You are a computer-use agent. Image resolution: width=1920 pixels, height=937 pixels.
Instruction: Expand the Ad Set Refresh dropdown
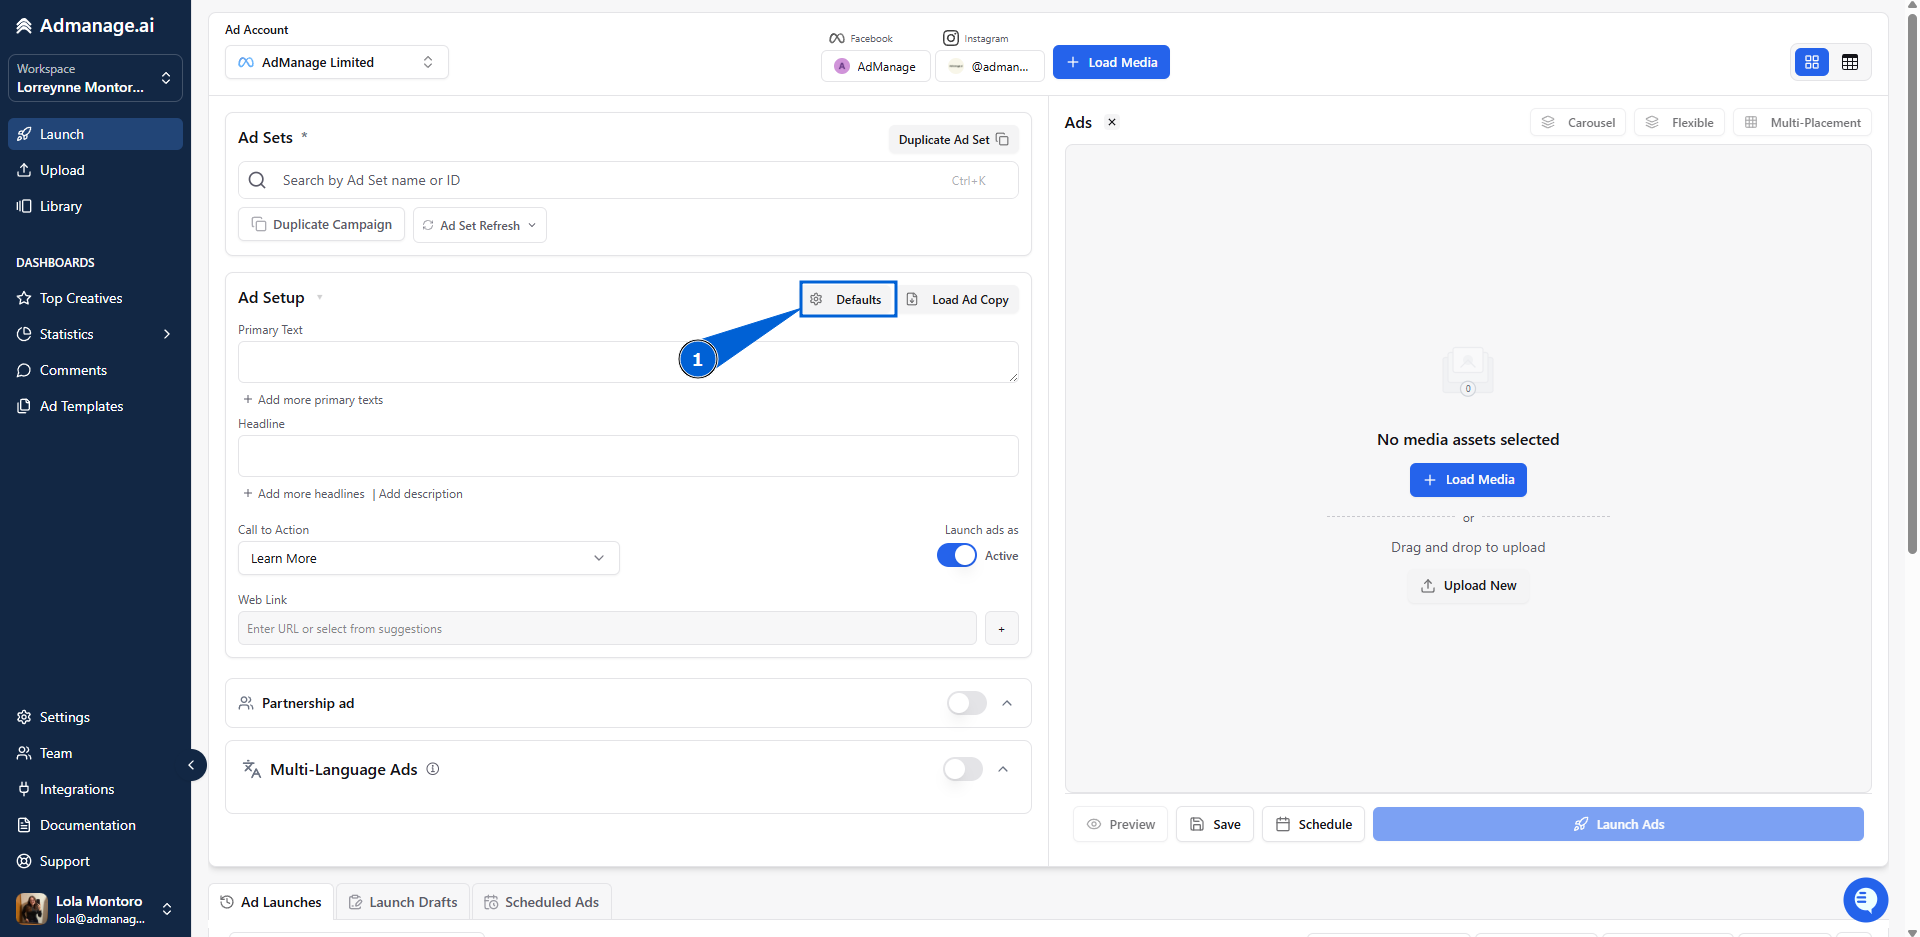click(x=480, y=225)
